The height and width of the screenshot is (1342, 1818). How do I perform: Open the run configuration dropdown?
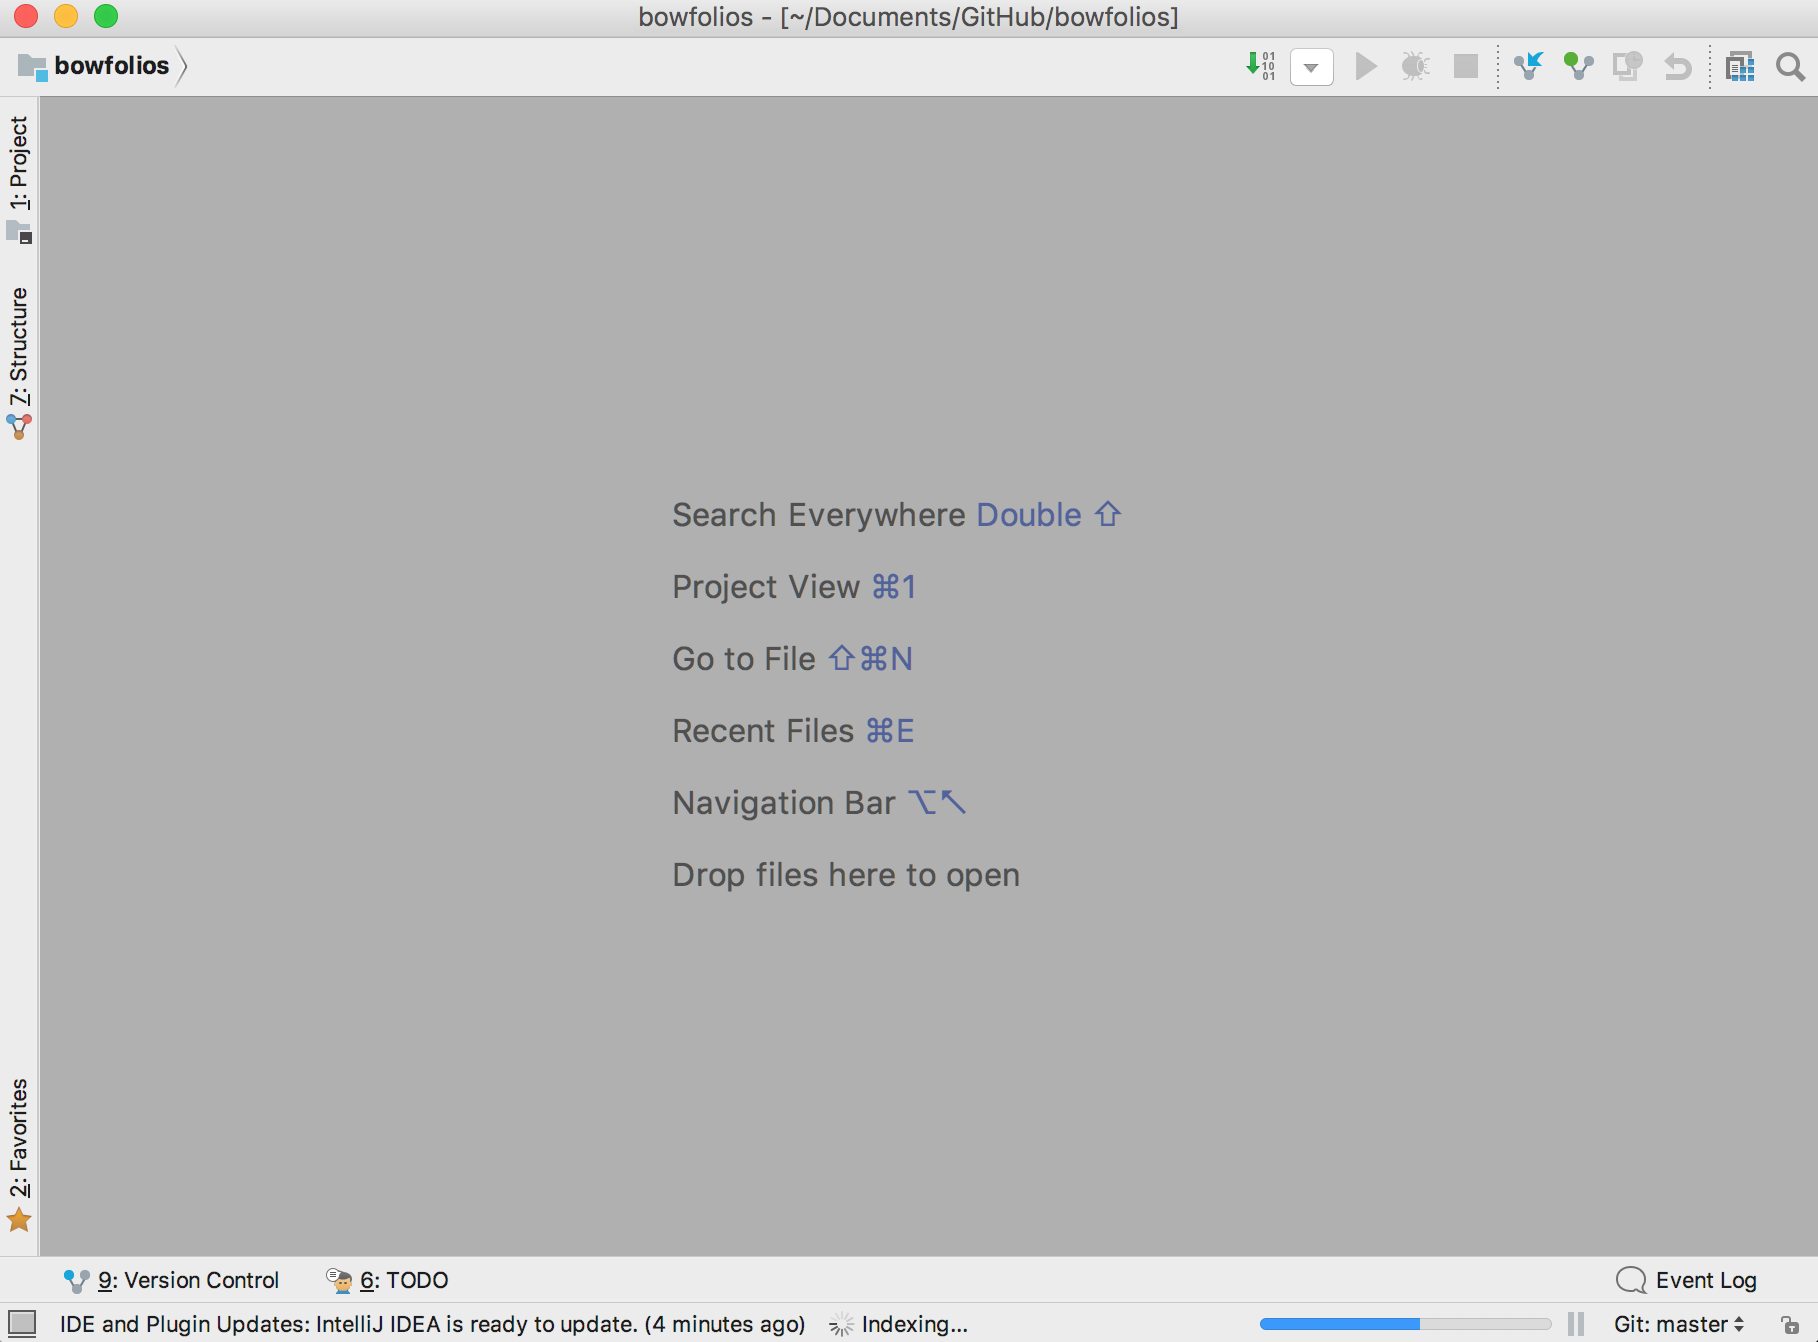click(x=1312, y=67)
